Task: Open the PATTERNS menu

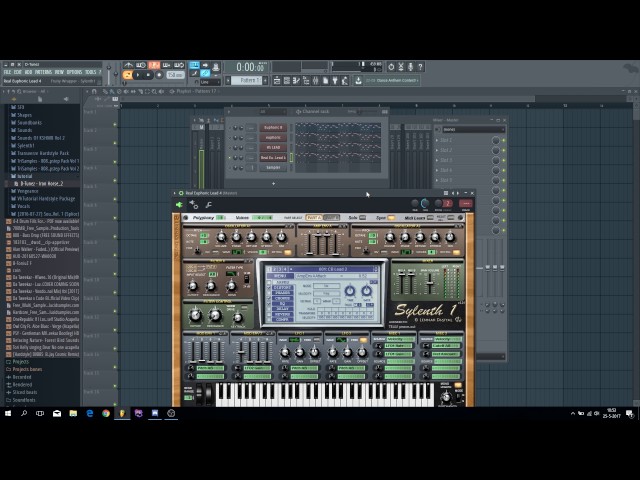Action: click(x=43, y=72)
